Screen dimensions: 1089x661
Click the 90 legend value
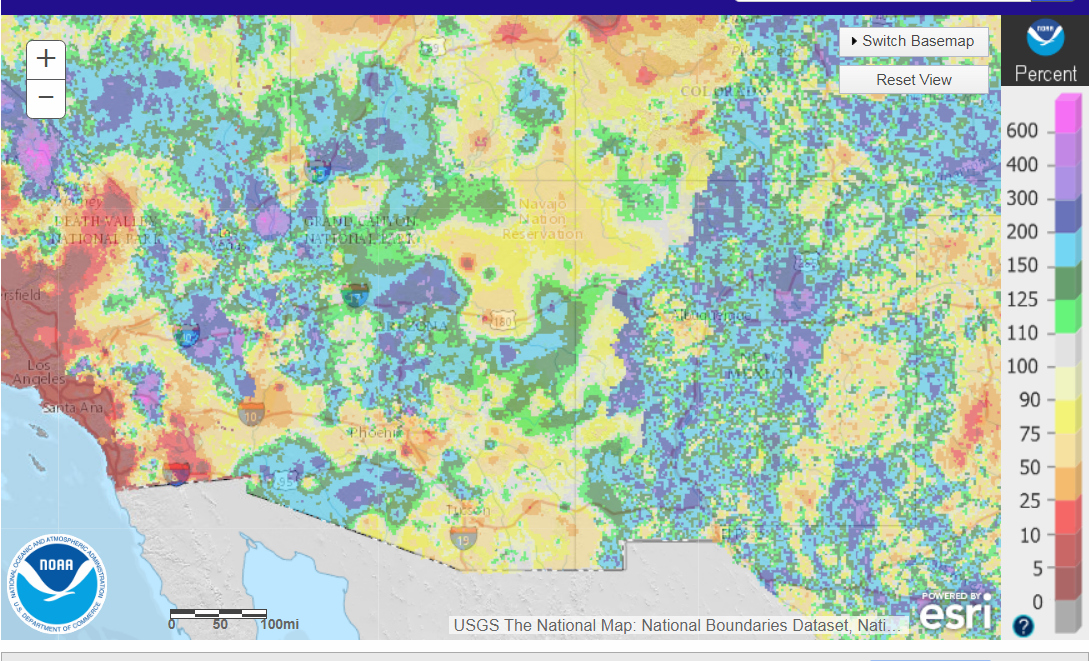(x=1029, y=400)
